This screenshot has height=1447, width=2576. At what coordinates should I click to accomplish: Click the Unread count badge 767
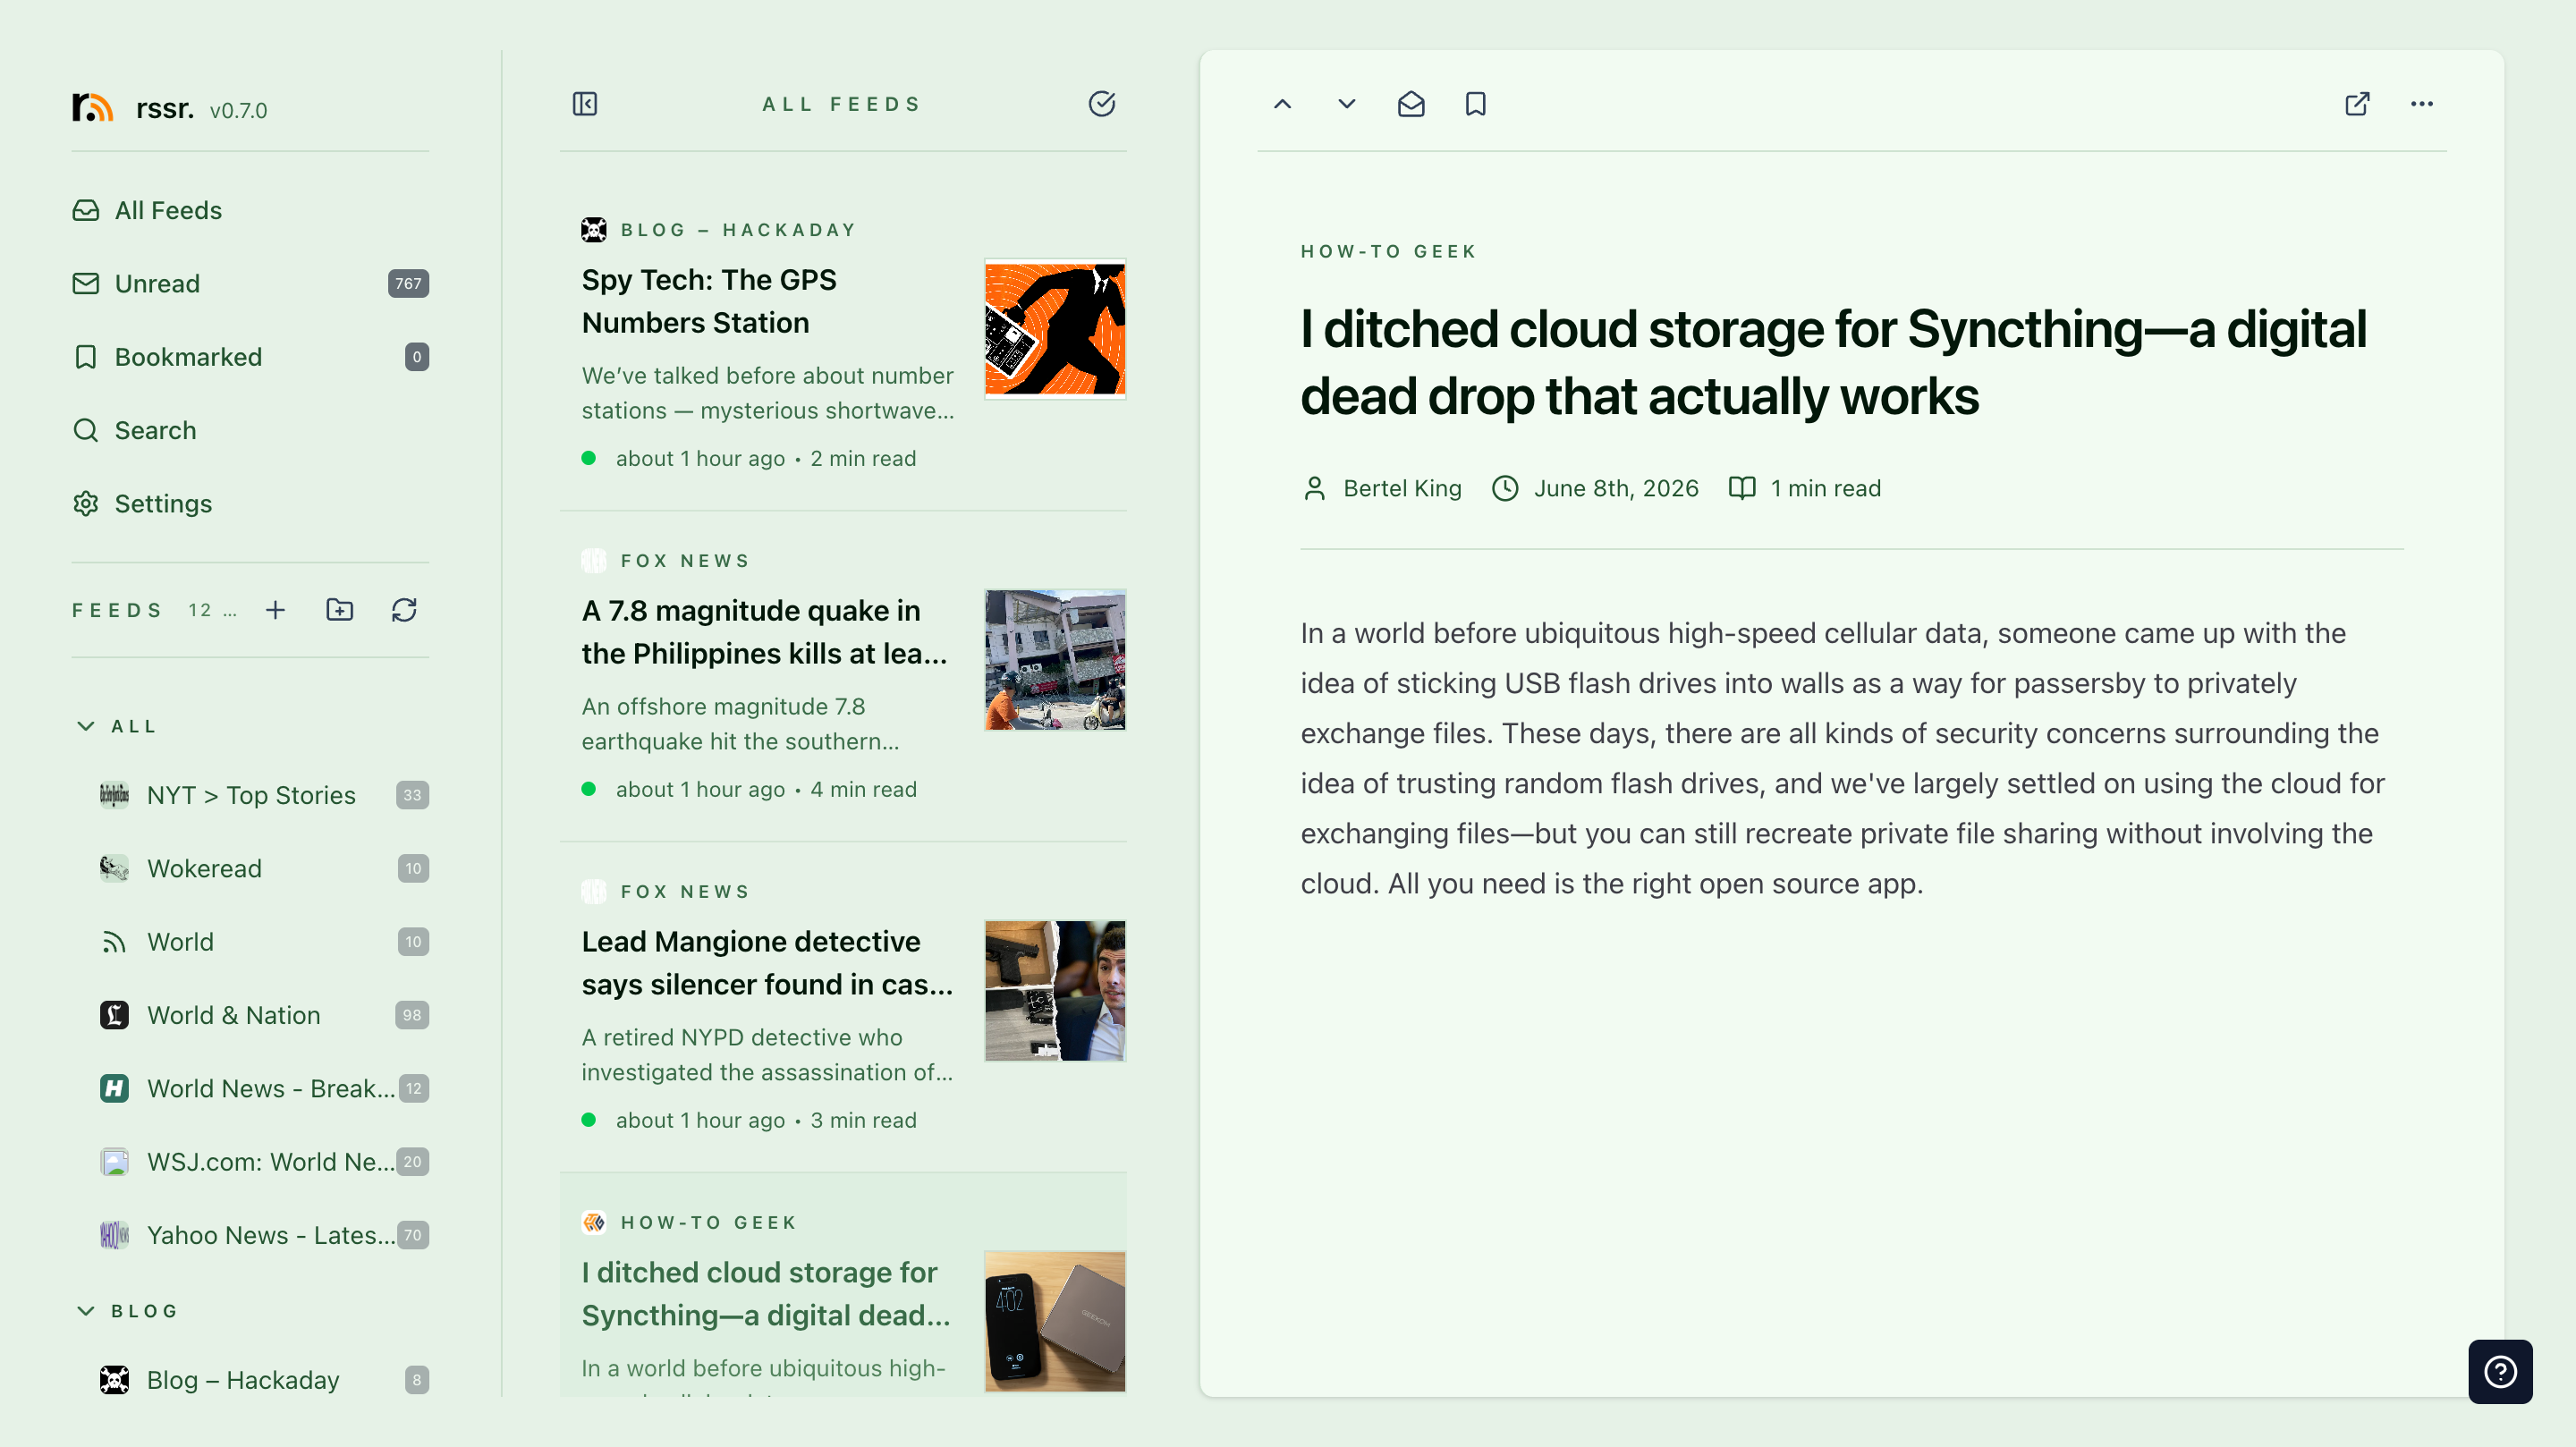coord(408,283)
